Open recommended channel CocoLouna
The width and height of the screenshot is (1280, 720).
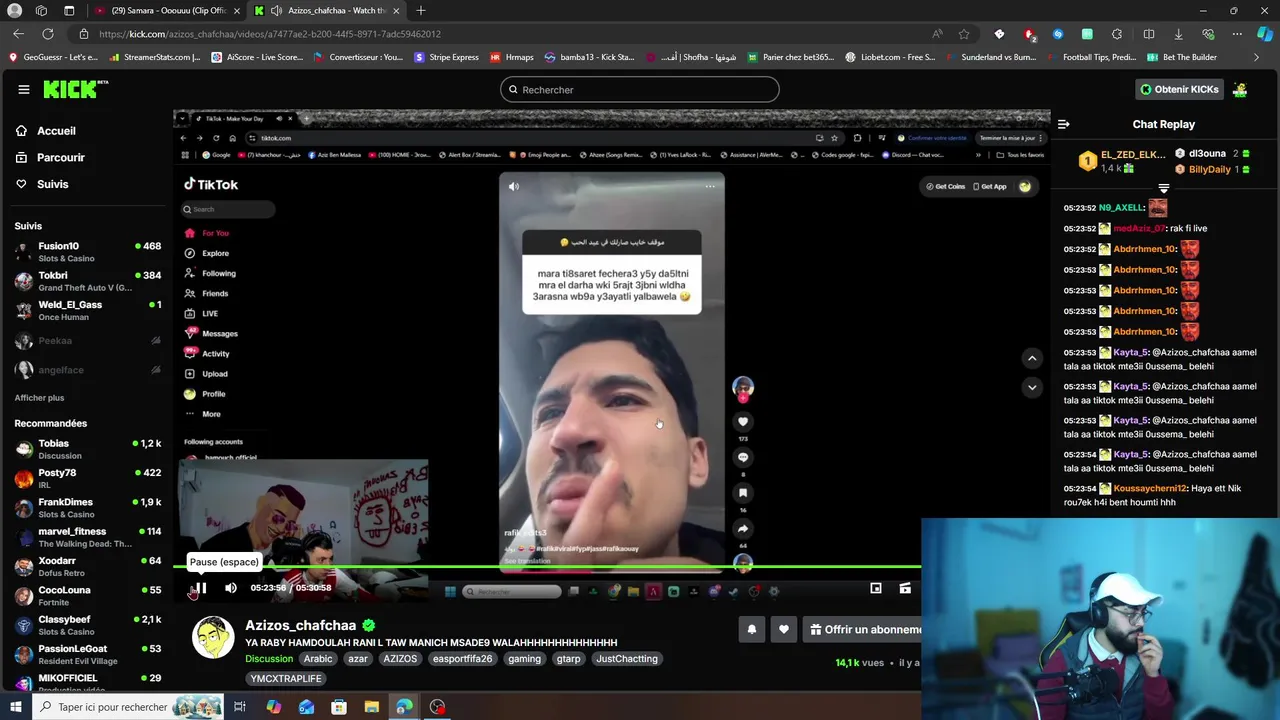(88, 596)
